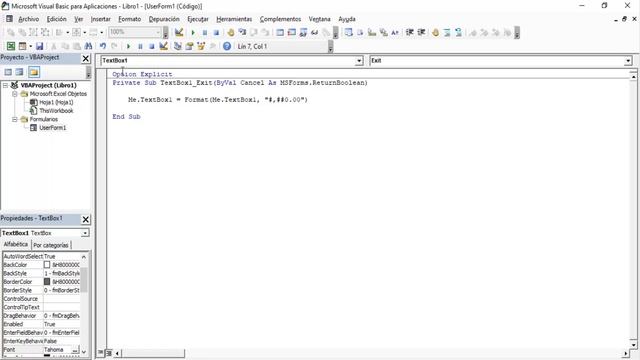Run the macro from the second toolbar row
Screen dimensions: 640x360
coord(129,46)
